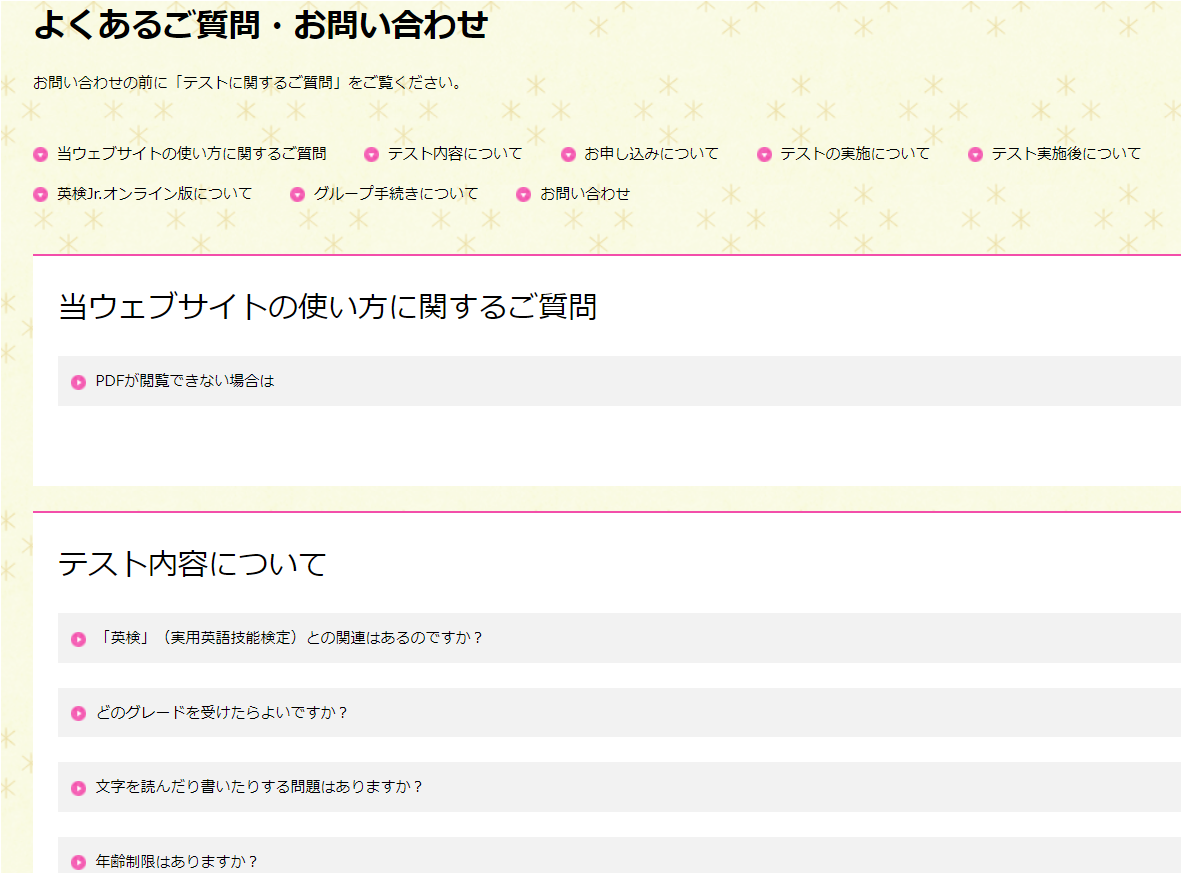Expand どのグレードを受けたらよいですか？ question
This screenshot has height=874, width=1182.
click(x=222, y=713)
